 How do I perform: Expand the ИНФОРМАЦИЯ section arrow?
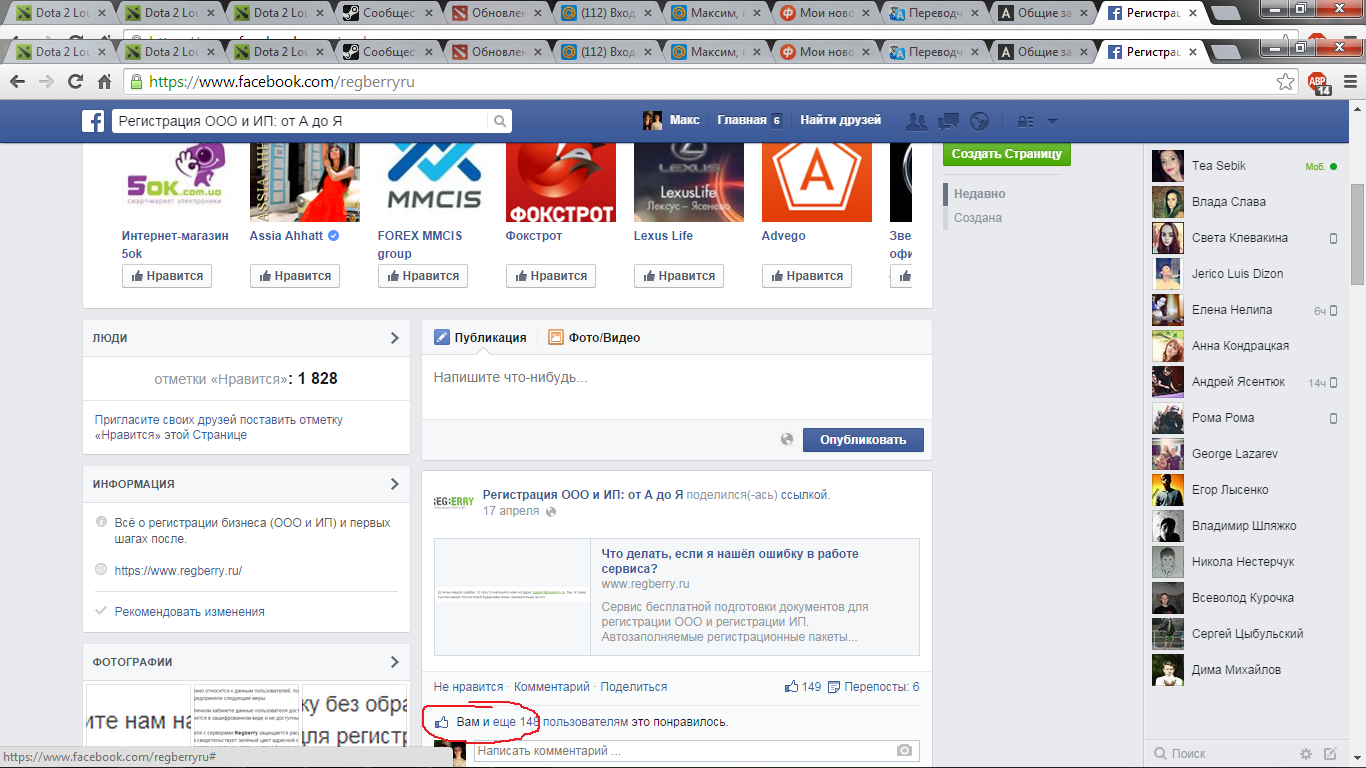(x=394, y=484)
